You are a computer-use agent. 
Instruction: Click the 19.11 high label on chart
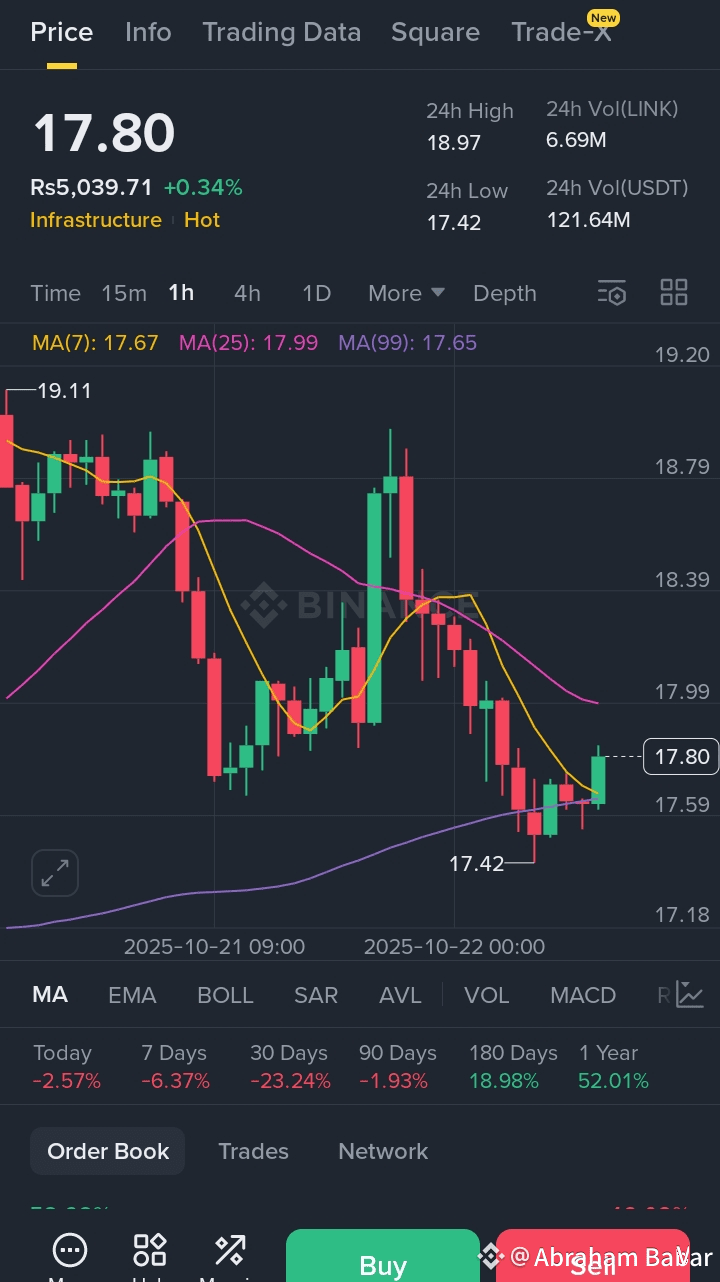click(64, 391)
